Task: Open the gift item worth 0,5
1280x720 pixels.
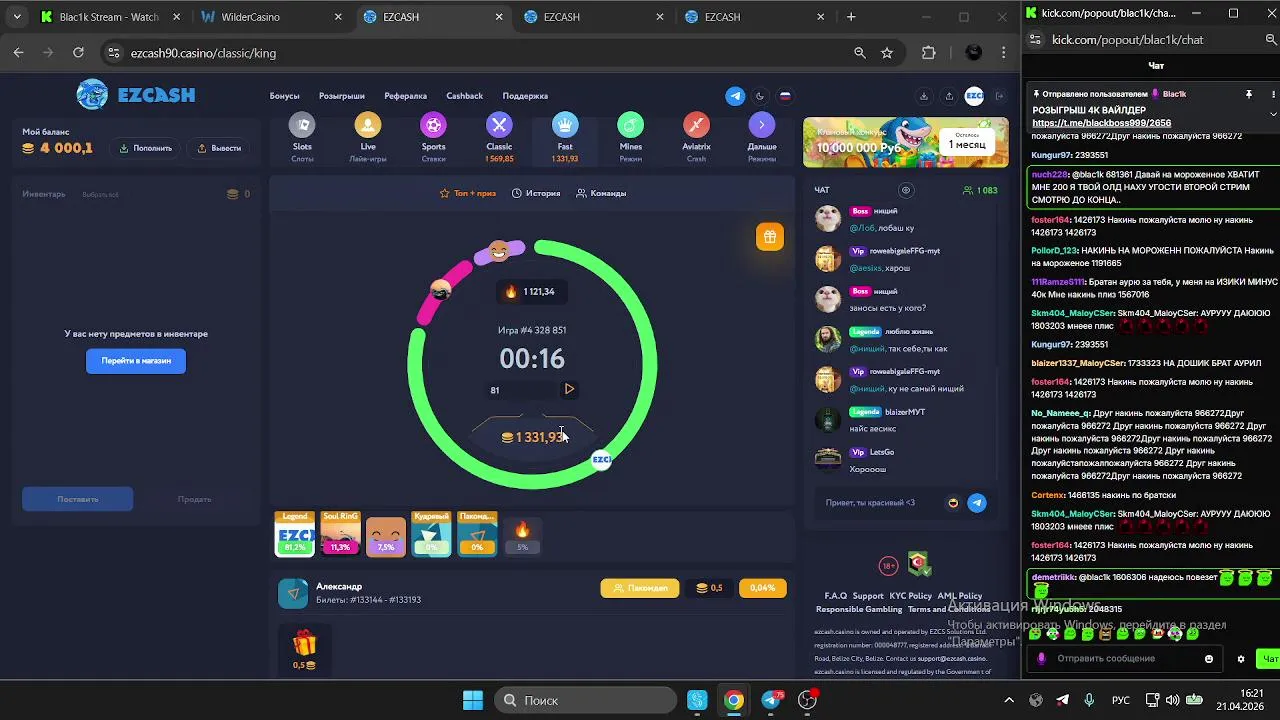Action: (304, 648)
